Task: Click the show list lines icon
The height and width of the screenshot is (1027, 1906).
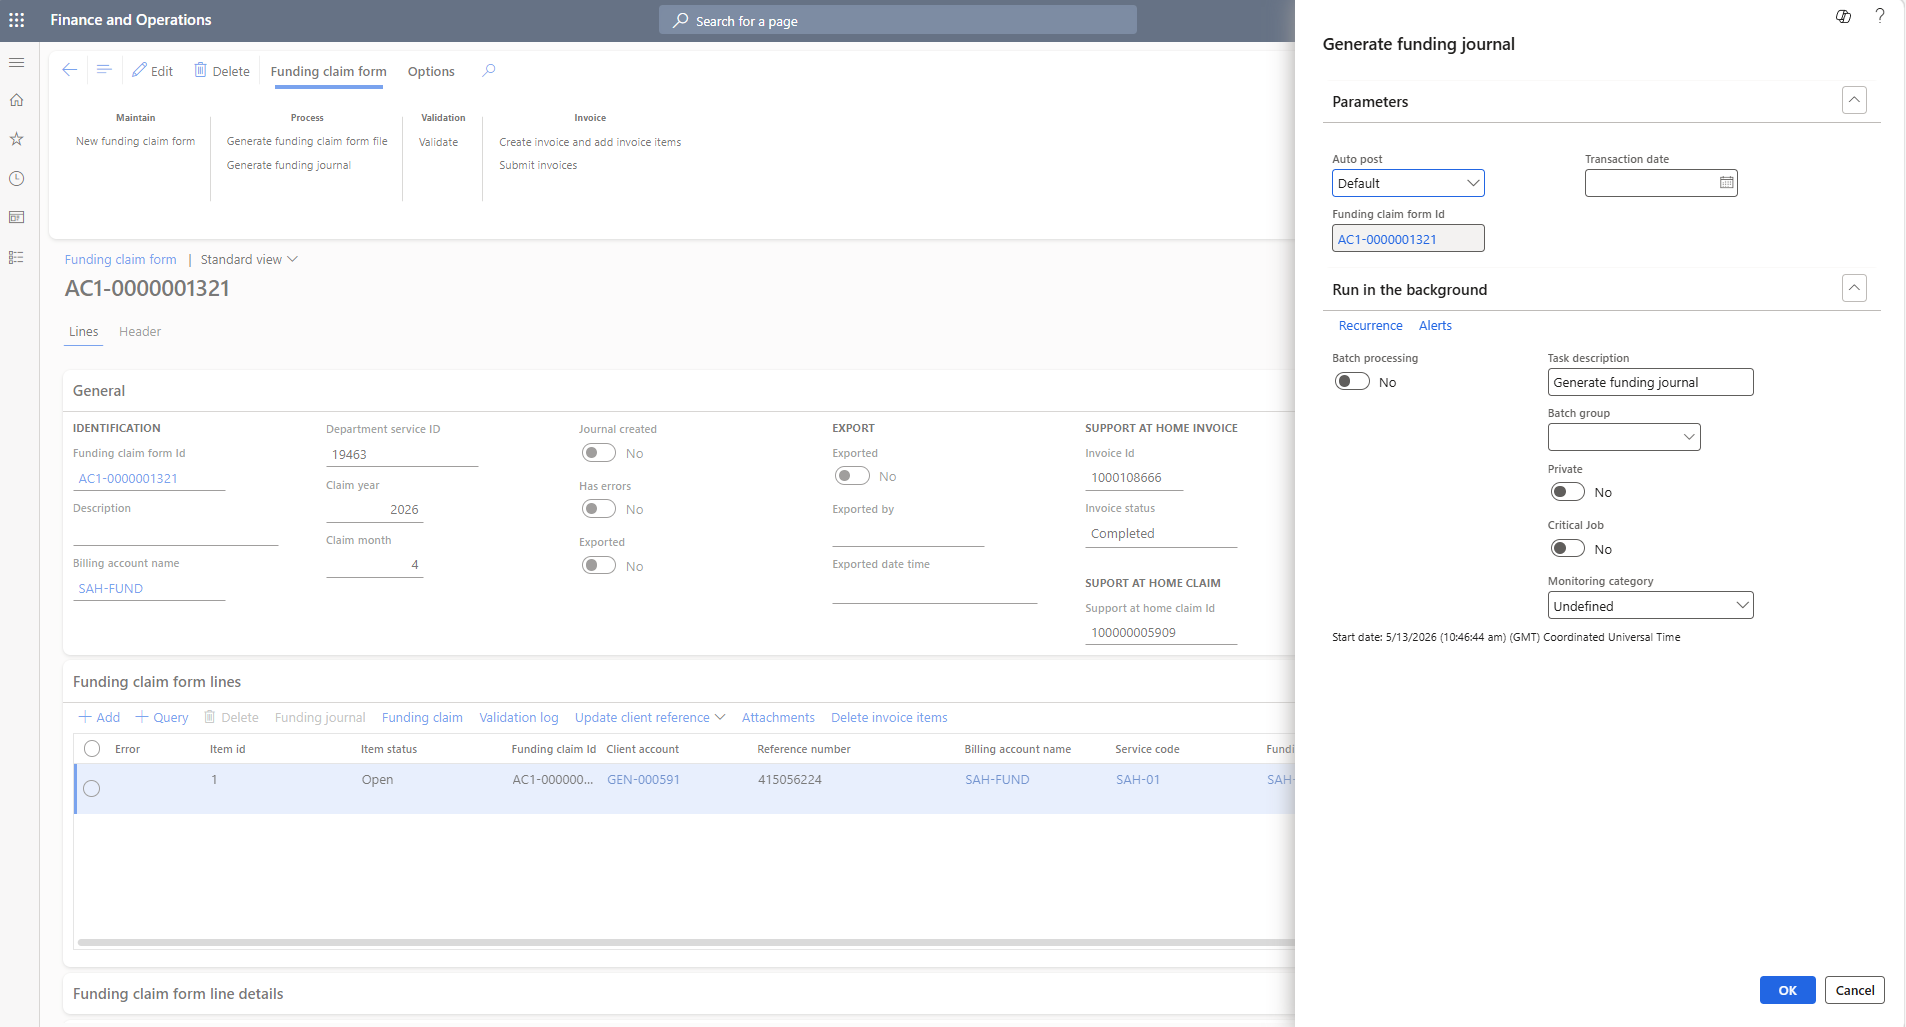Action: [103, 70]
